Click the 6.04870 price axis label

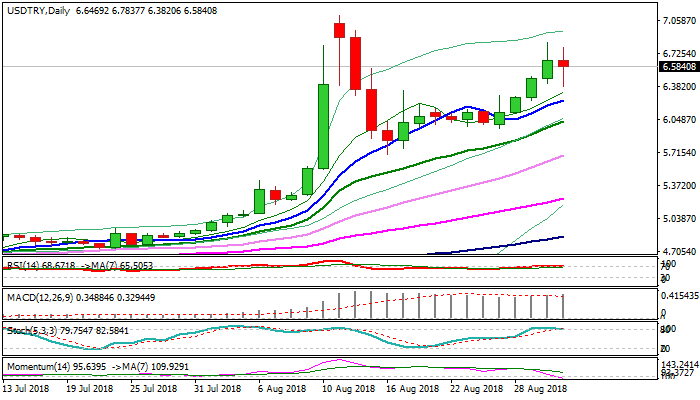click(x=678, y=120)
